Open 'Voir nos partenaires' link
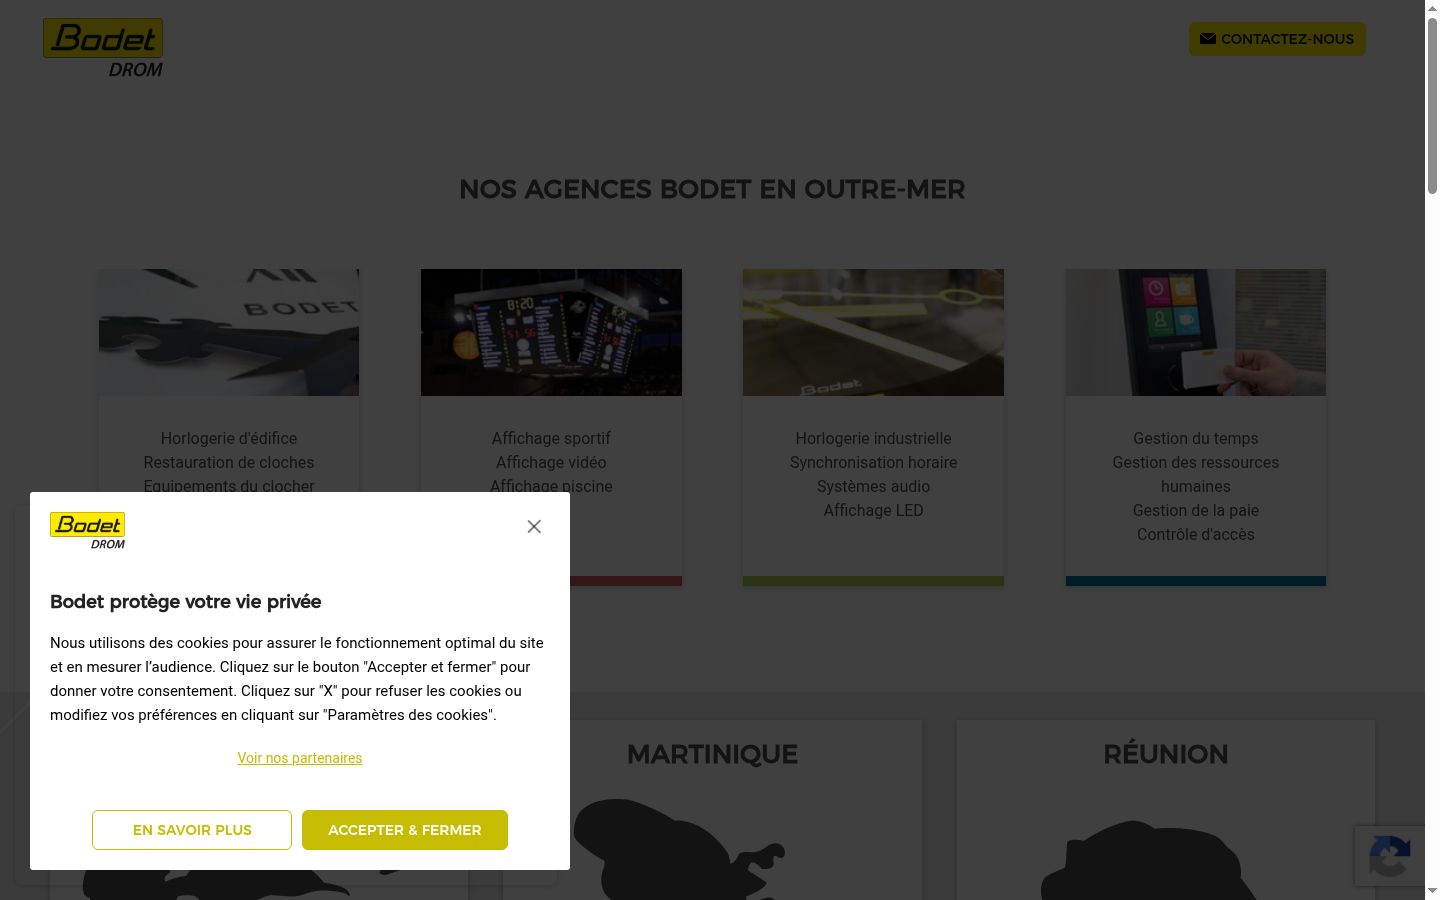 pyautogui.click(x=300, y=758)
